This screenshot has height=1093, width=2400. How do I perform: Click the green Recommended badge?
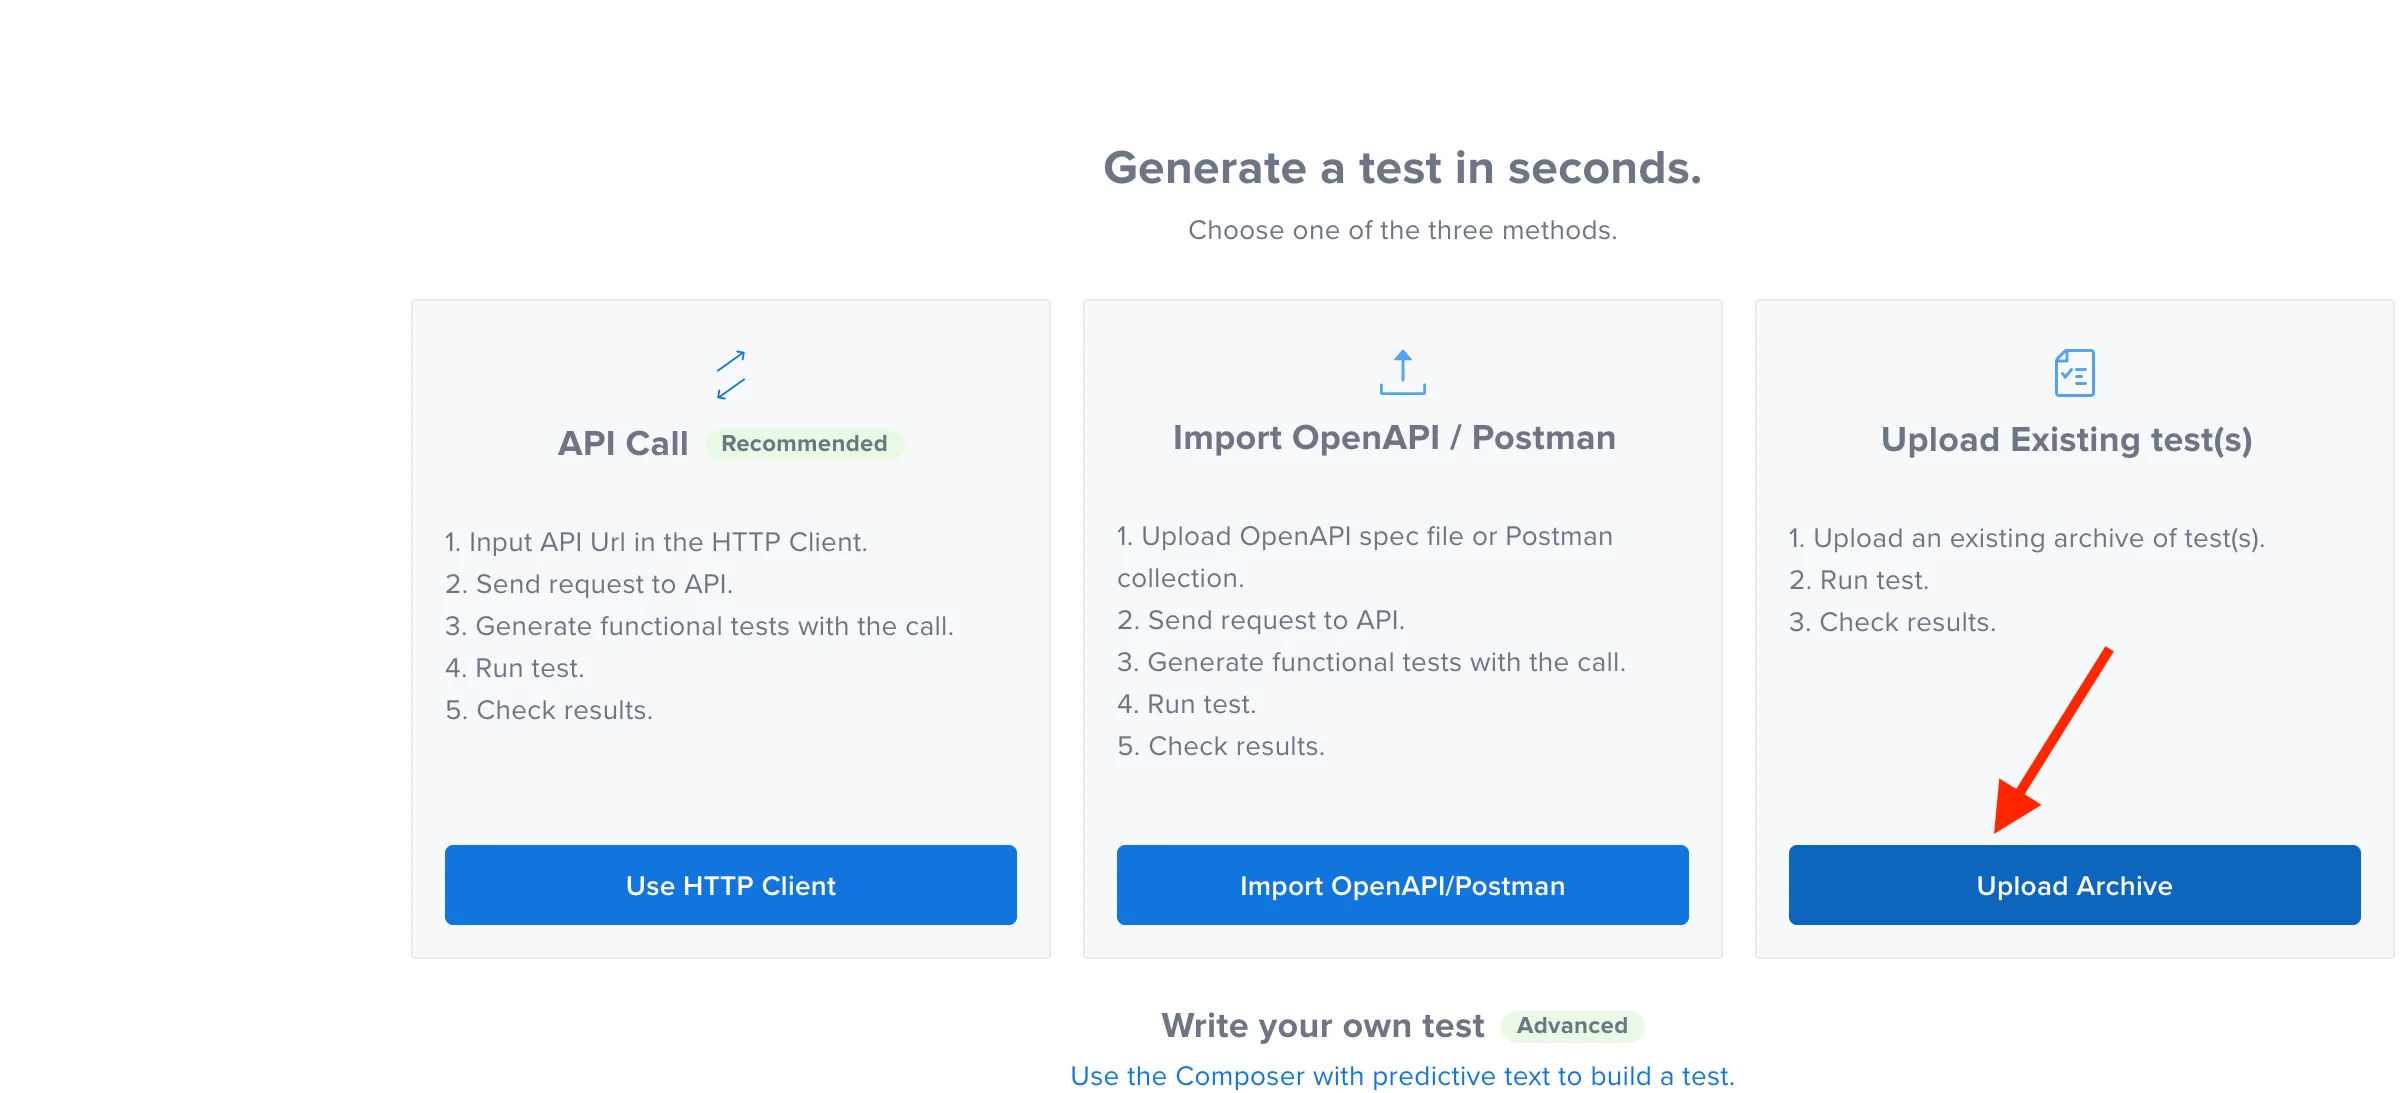tap(804, 443)
